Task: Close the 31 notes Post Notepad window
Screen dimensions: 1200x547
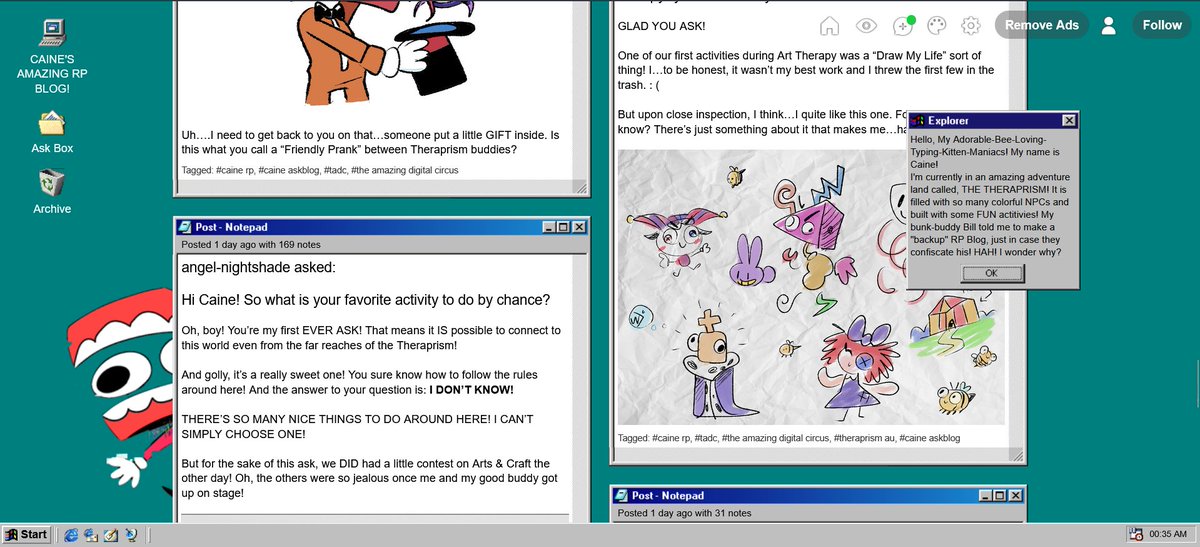Action: point(1016,496)
